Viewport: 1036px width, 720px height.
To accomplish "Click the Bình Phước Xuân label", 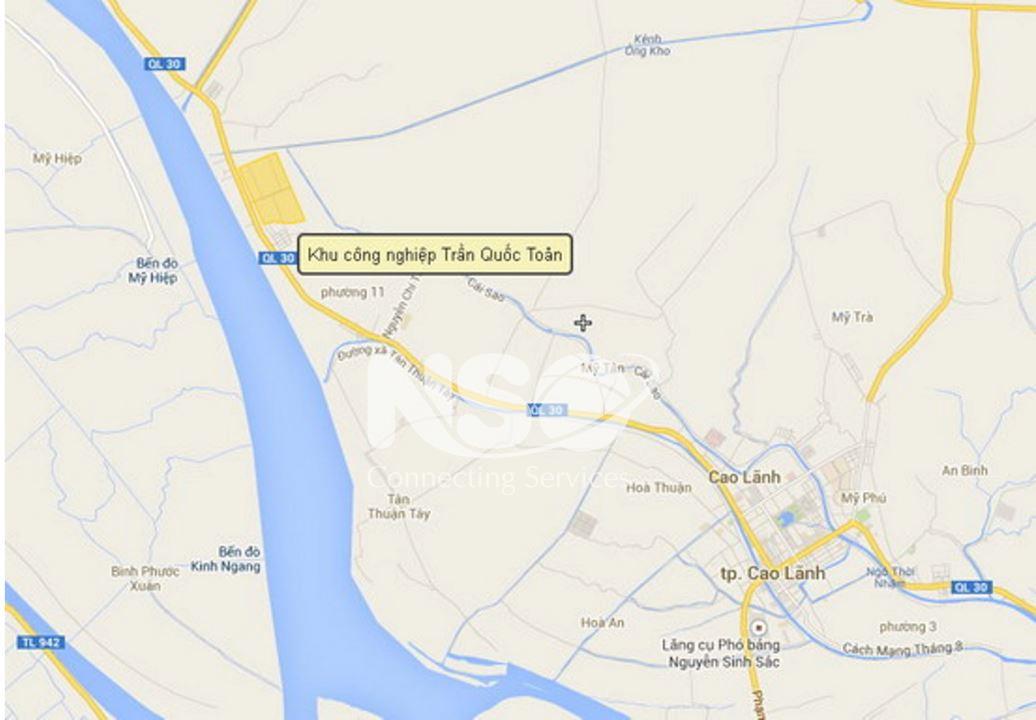I will 145,579.
